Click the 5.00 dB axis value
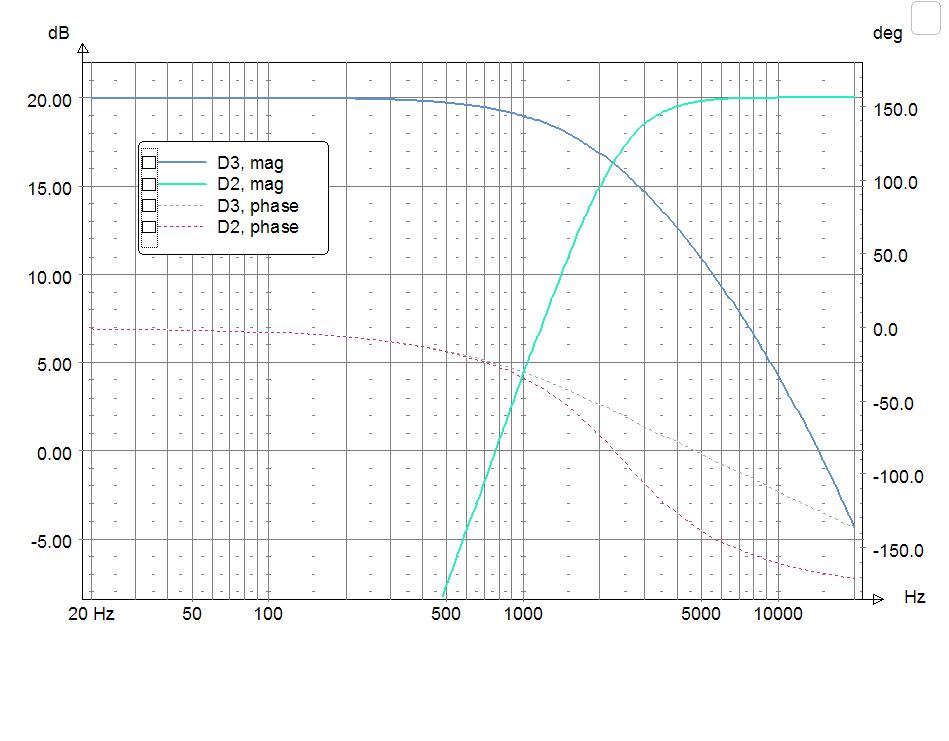The image size is (949, 741). click(x=54, y=365)
